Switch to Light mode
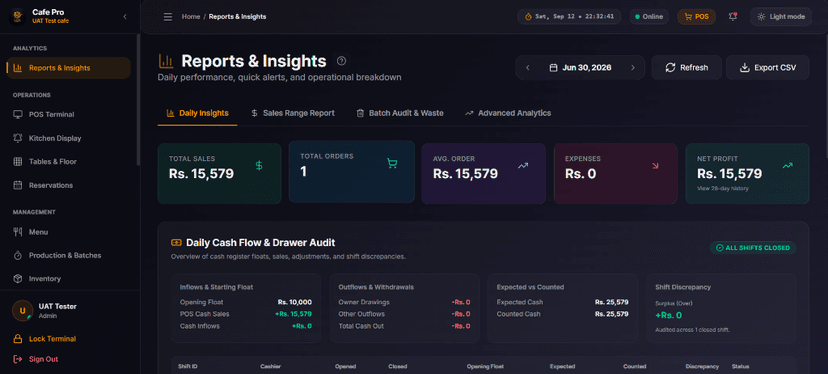This screenshot has width=828, height=374. click(780, 16)
